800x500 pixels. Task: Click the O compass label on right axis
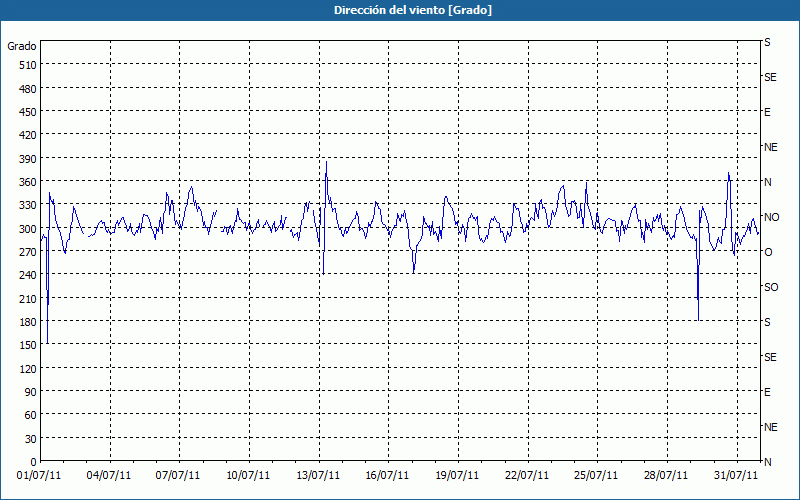point(768,252)
